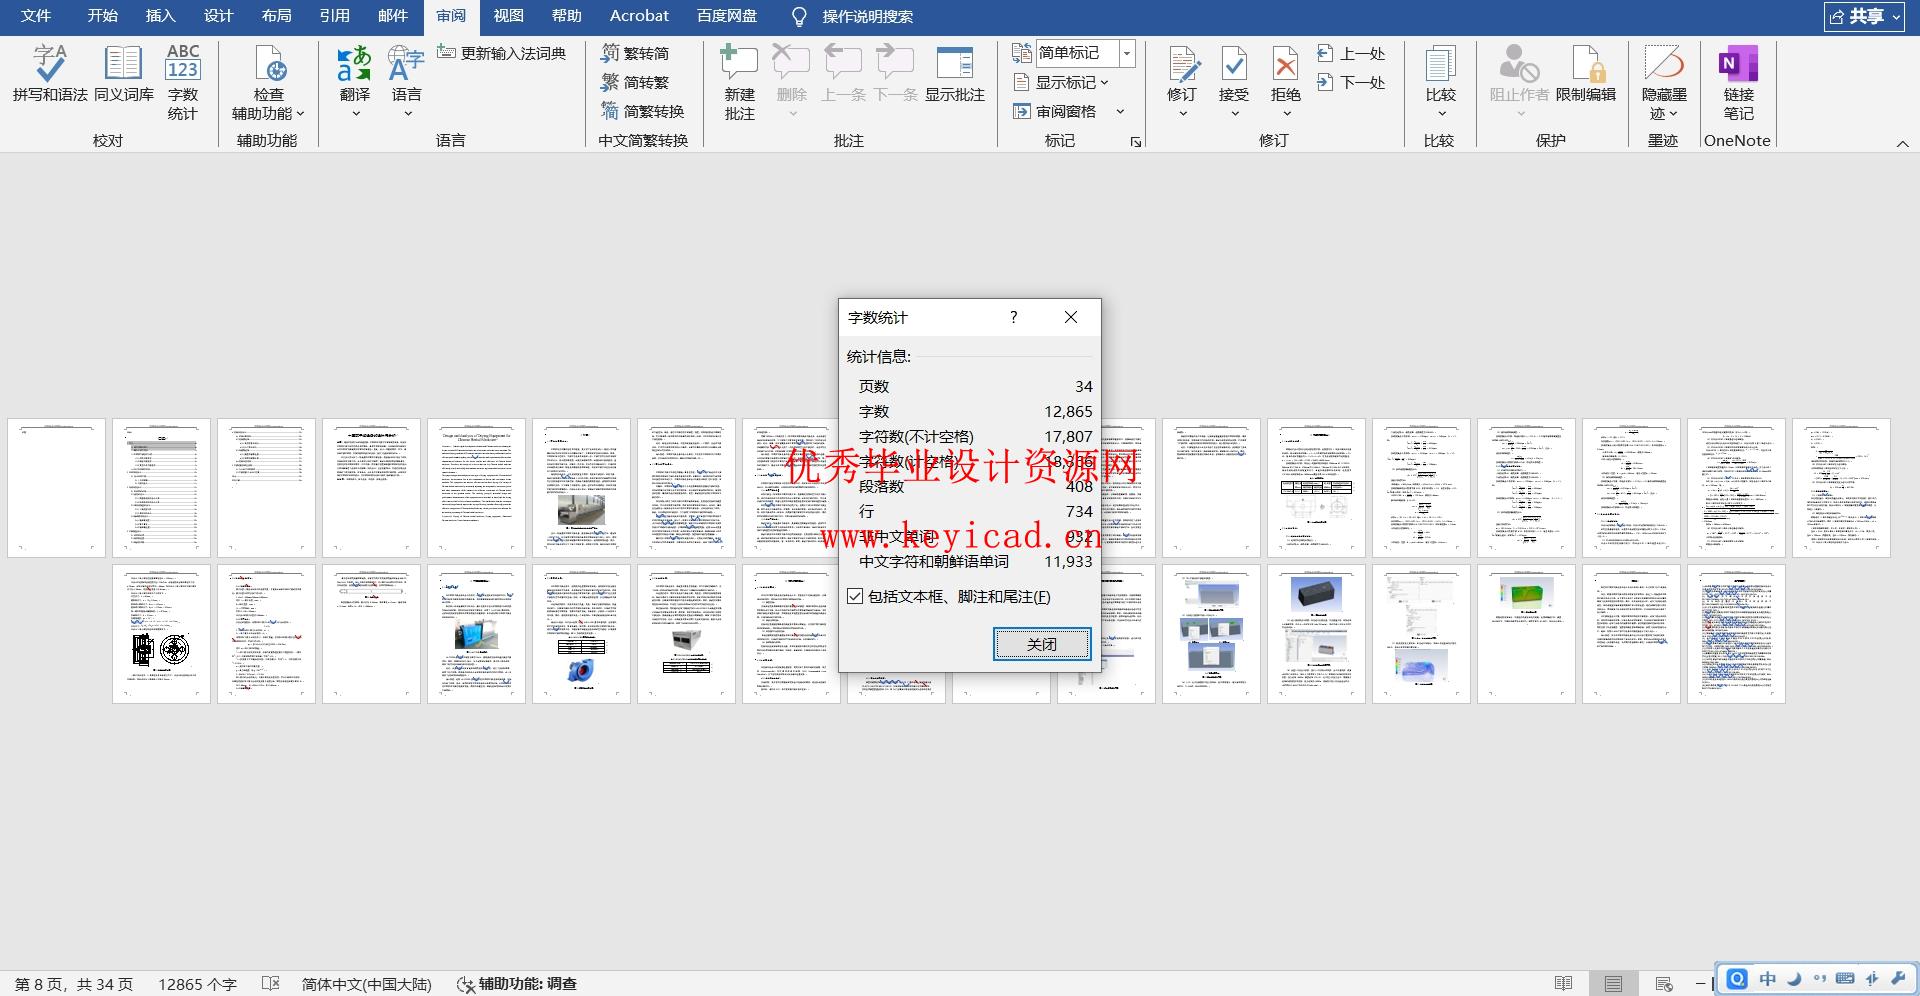Collapse the ribbon with the arrow

click(1902, 143)
